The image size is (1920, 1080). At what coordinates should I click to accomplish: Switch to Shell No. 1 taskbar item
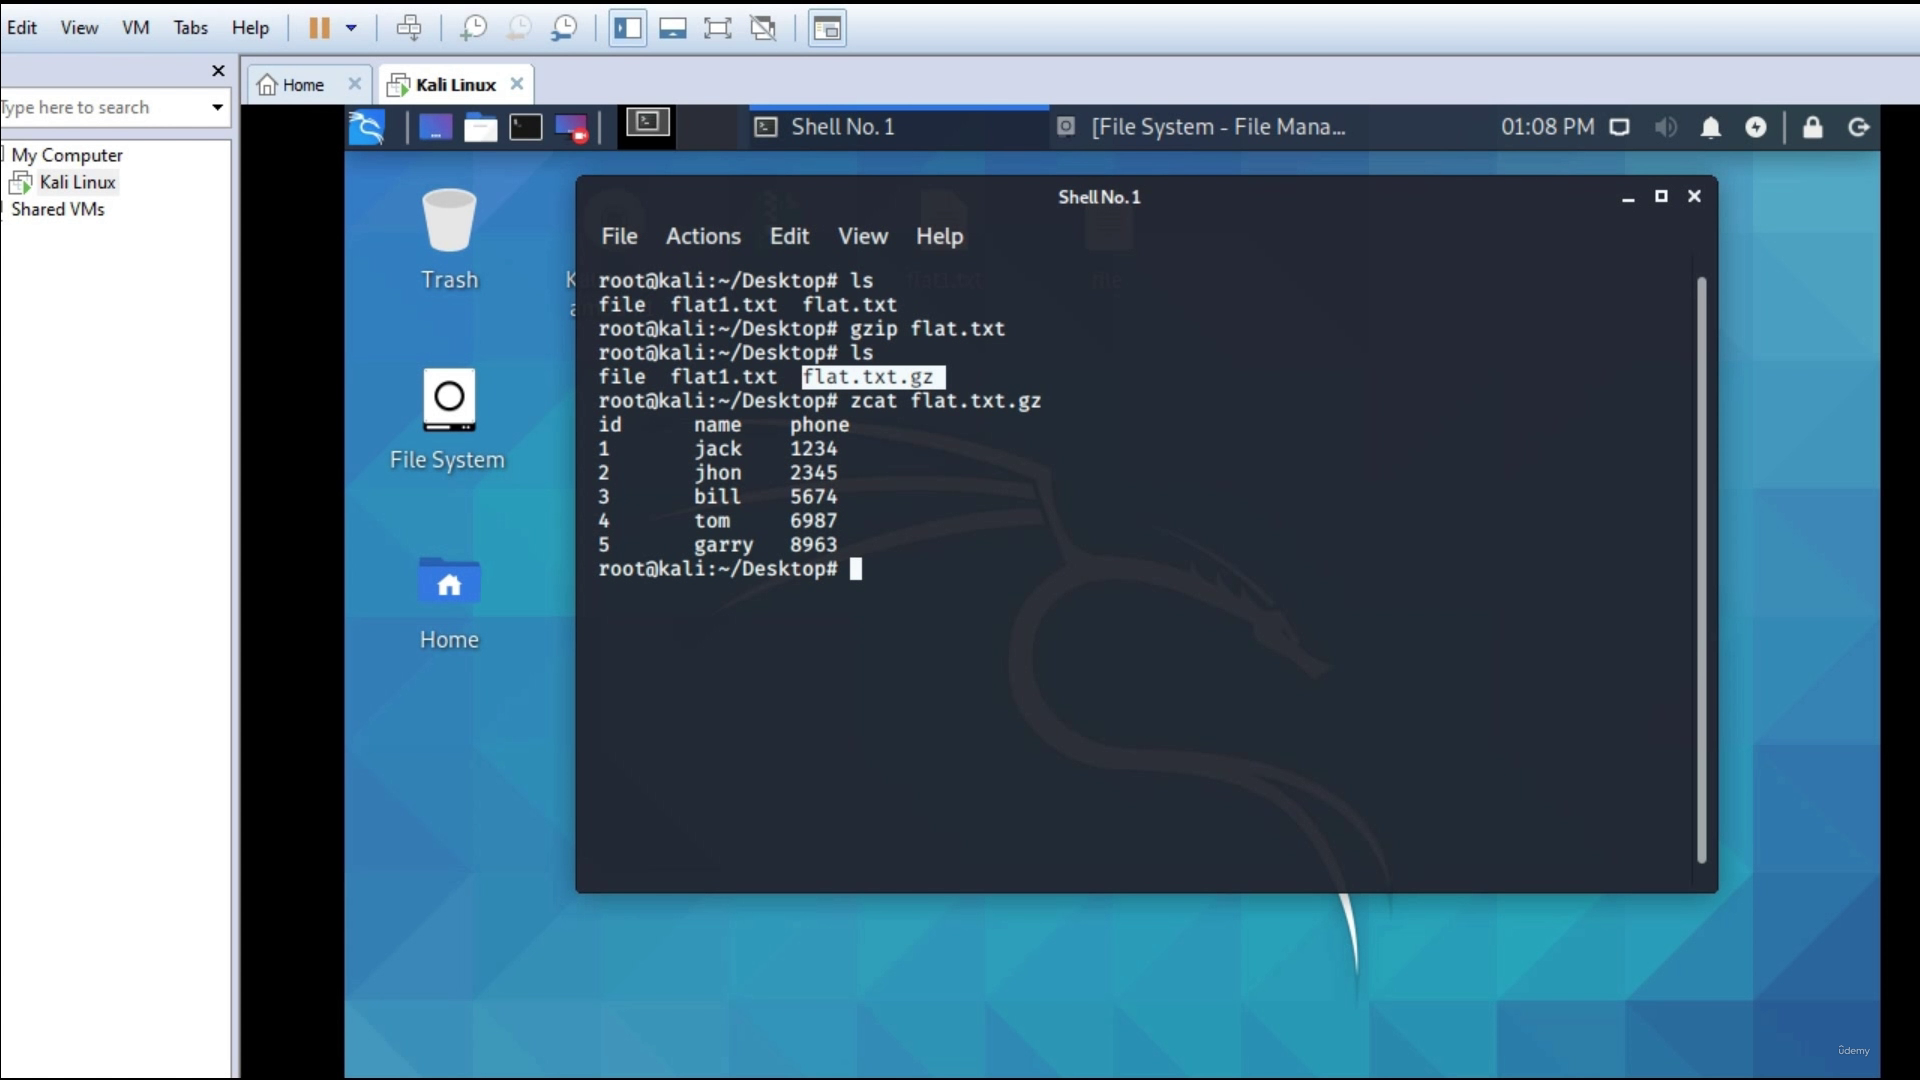click(x=898, y=127)
